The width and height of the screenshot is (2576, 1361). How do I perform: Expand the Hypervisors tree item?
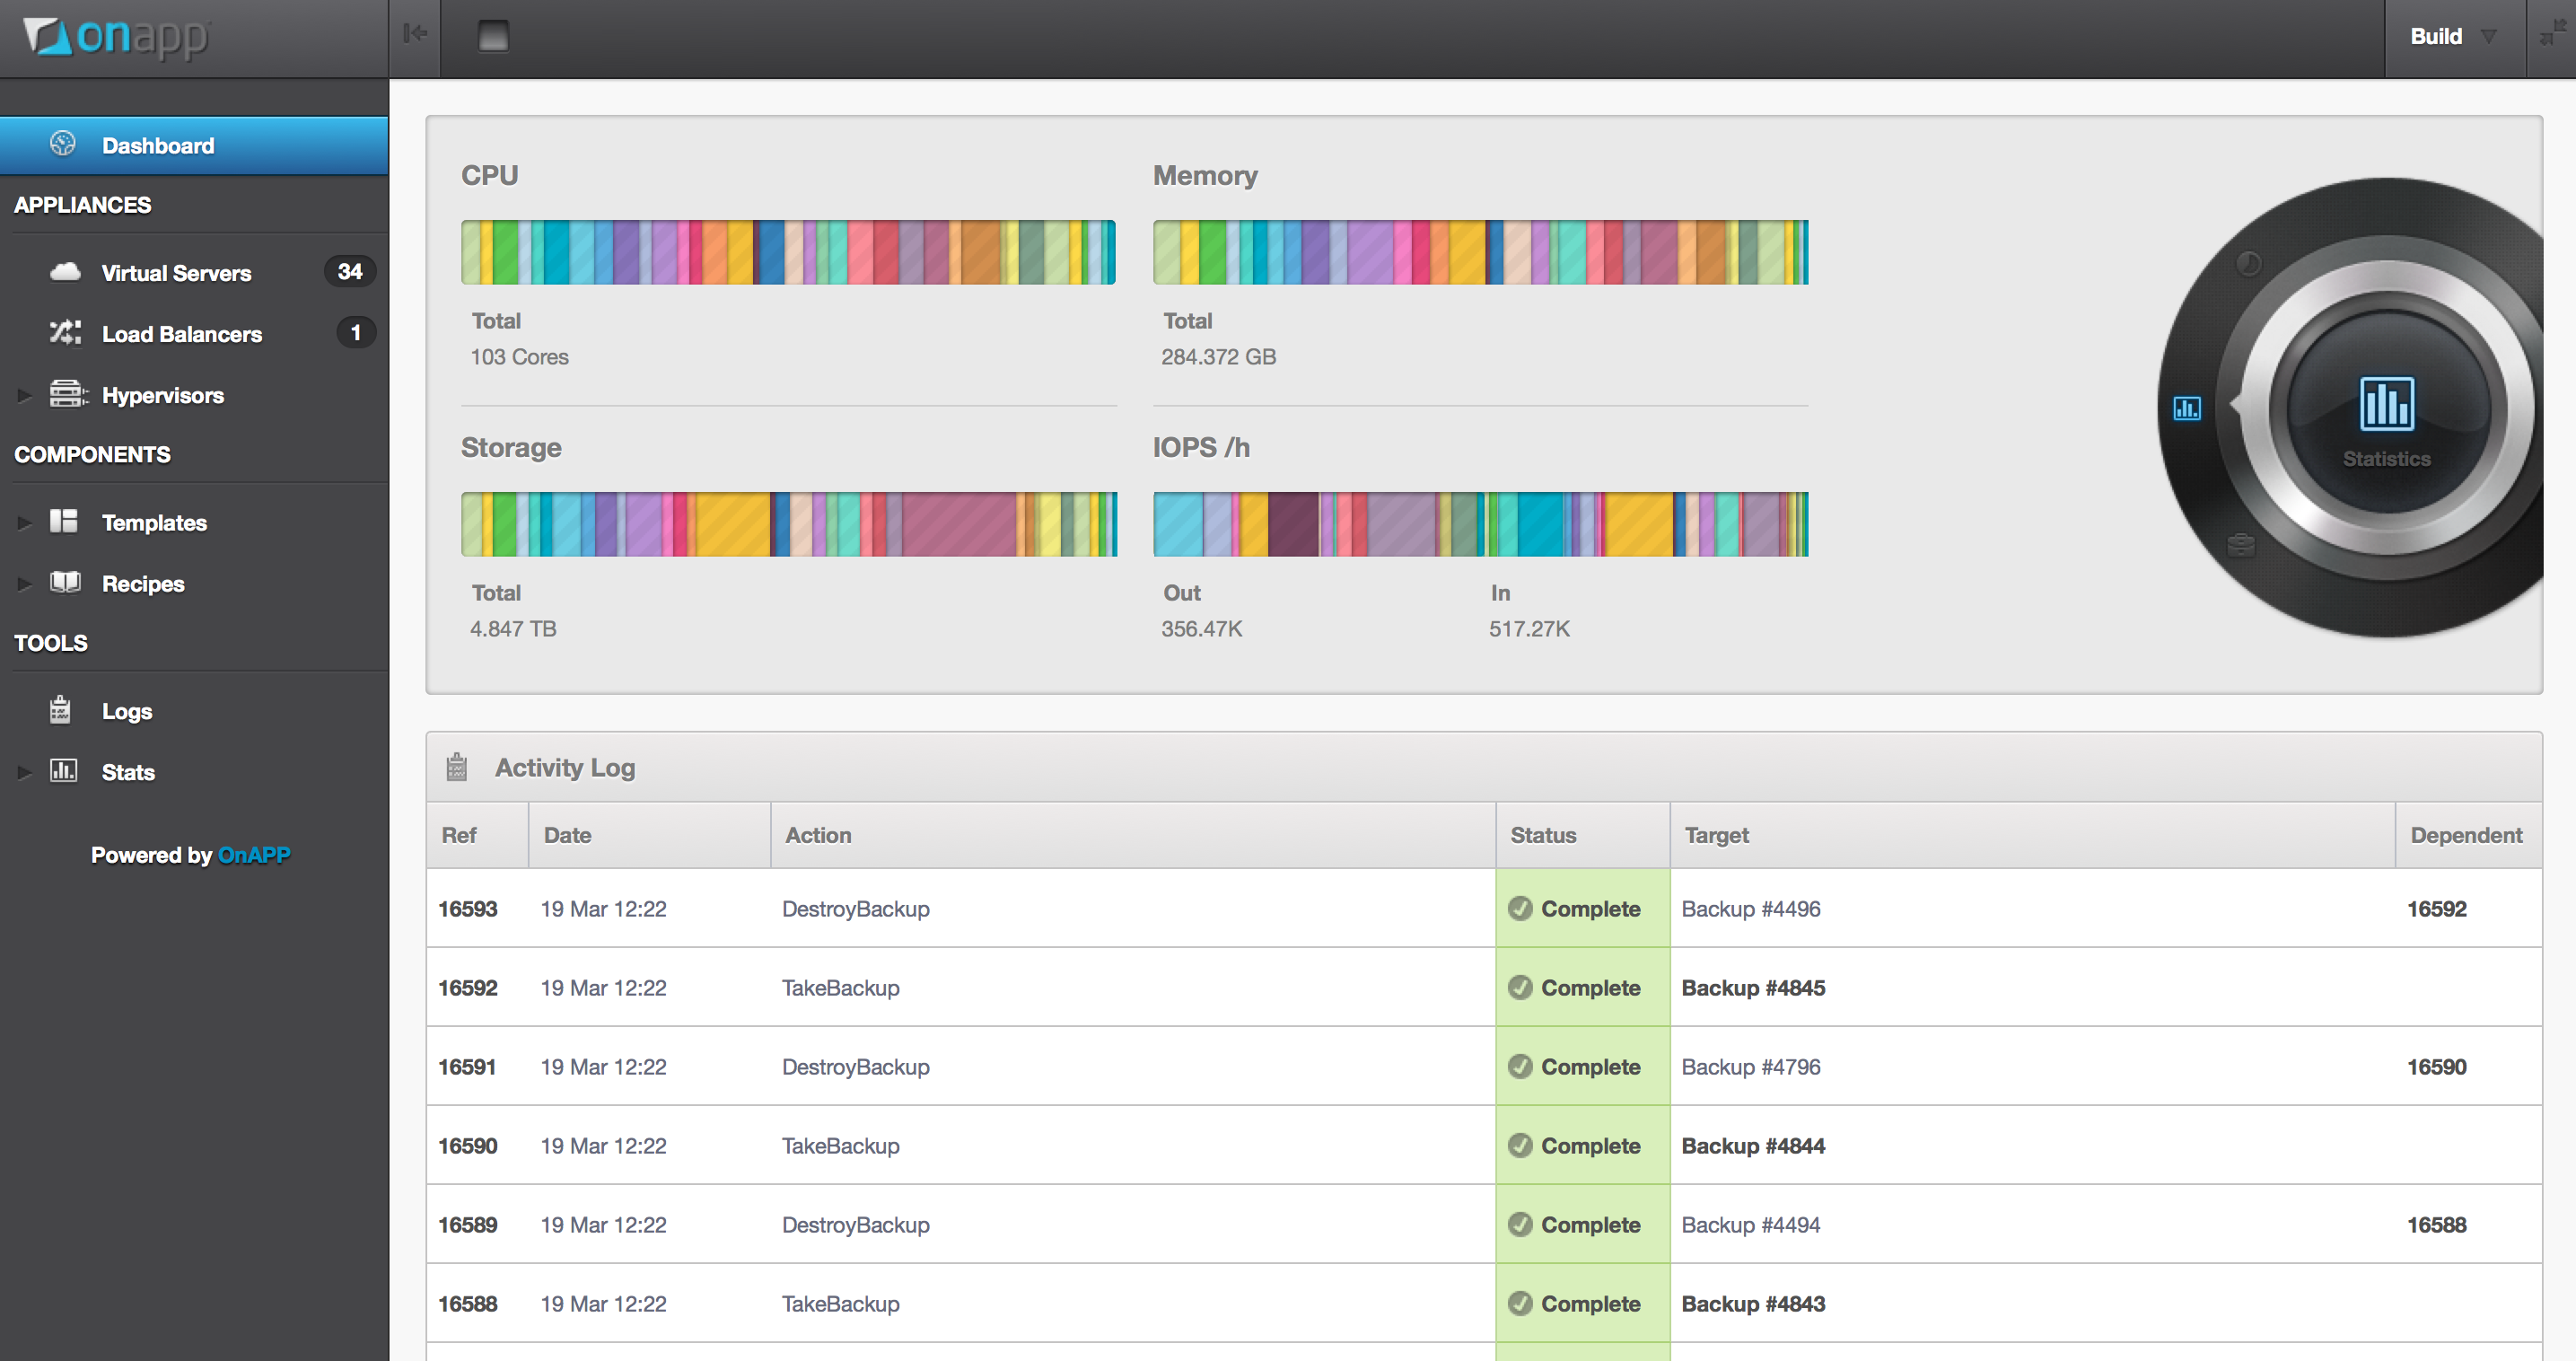[24, 396]
